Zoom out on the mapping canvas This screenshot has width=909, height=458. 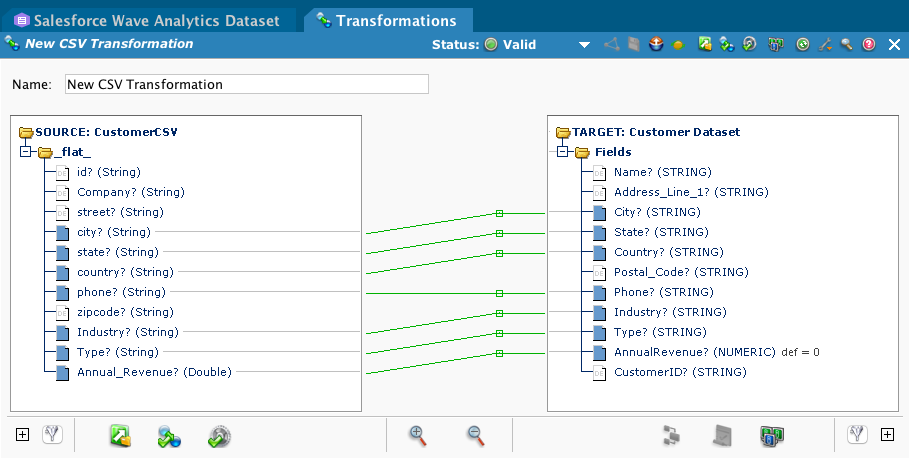[476, 435]
